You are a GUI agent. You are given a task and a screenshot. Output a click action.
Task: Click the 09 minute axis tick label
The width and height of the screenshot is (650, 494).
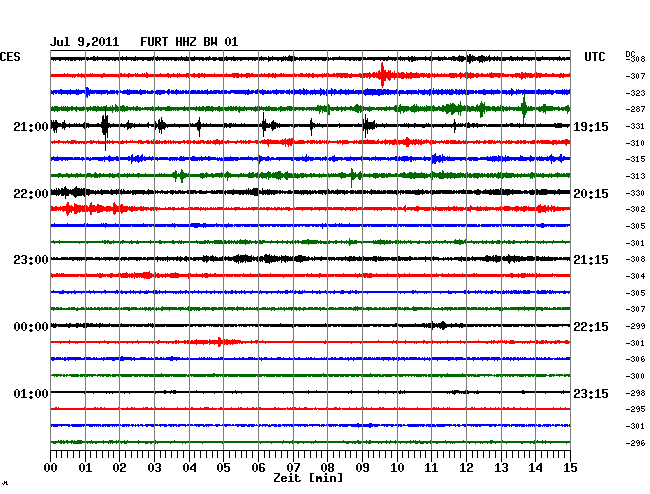tap(362, 467)
